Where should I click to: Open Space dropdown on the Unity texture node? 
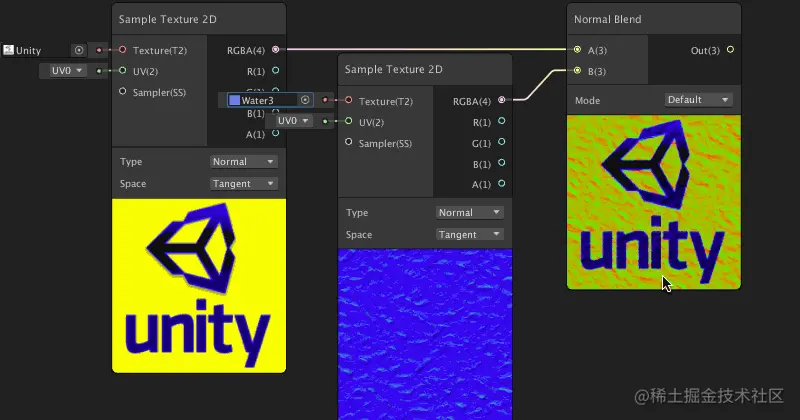click(243, 183)
